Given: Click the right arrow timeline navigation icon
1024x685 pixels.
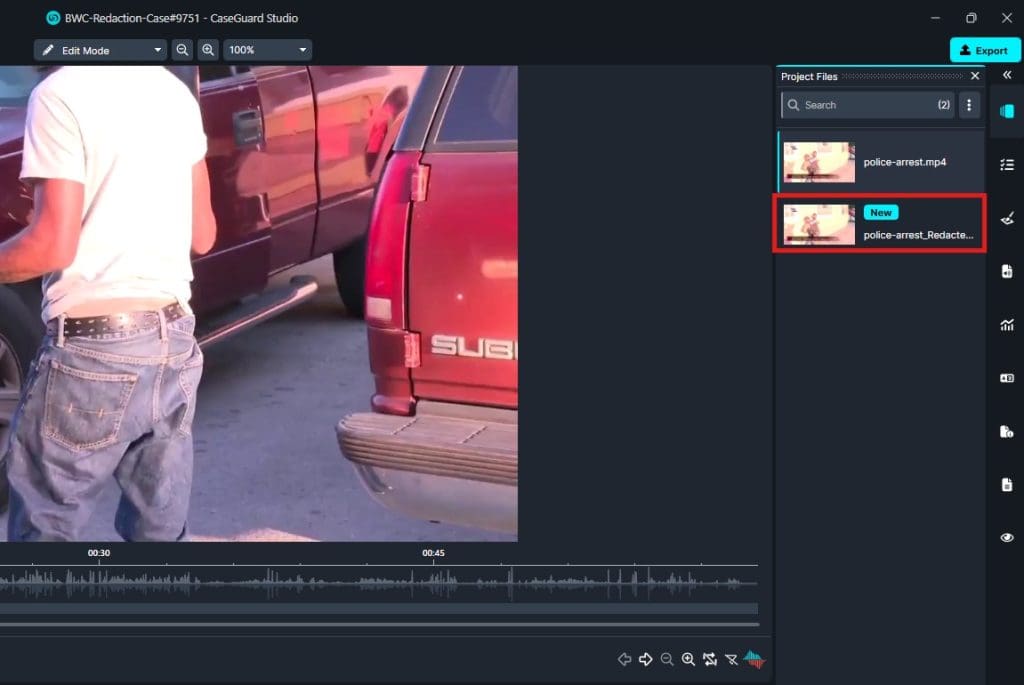Looking at the screenshot, I should point(645,659).
